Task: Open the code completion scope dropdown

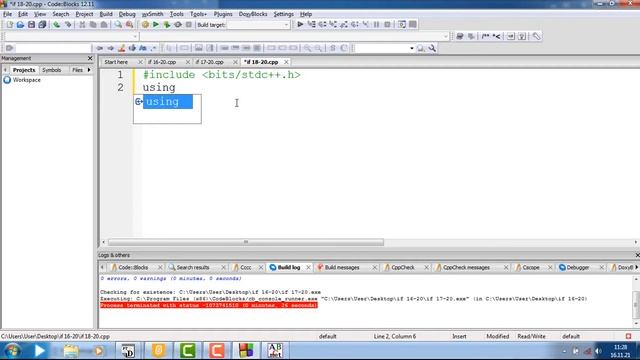Action: tap(135, 36)
